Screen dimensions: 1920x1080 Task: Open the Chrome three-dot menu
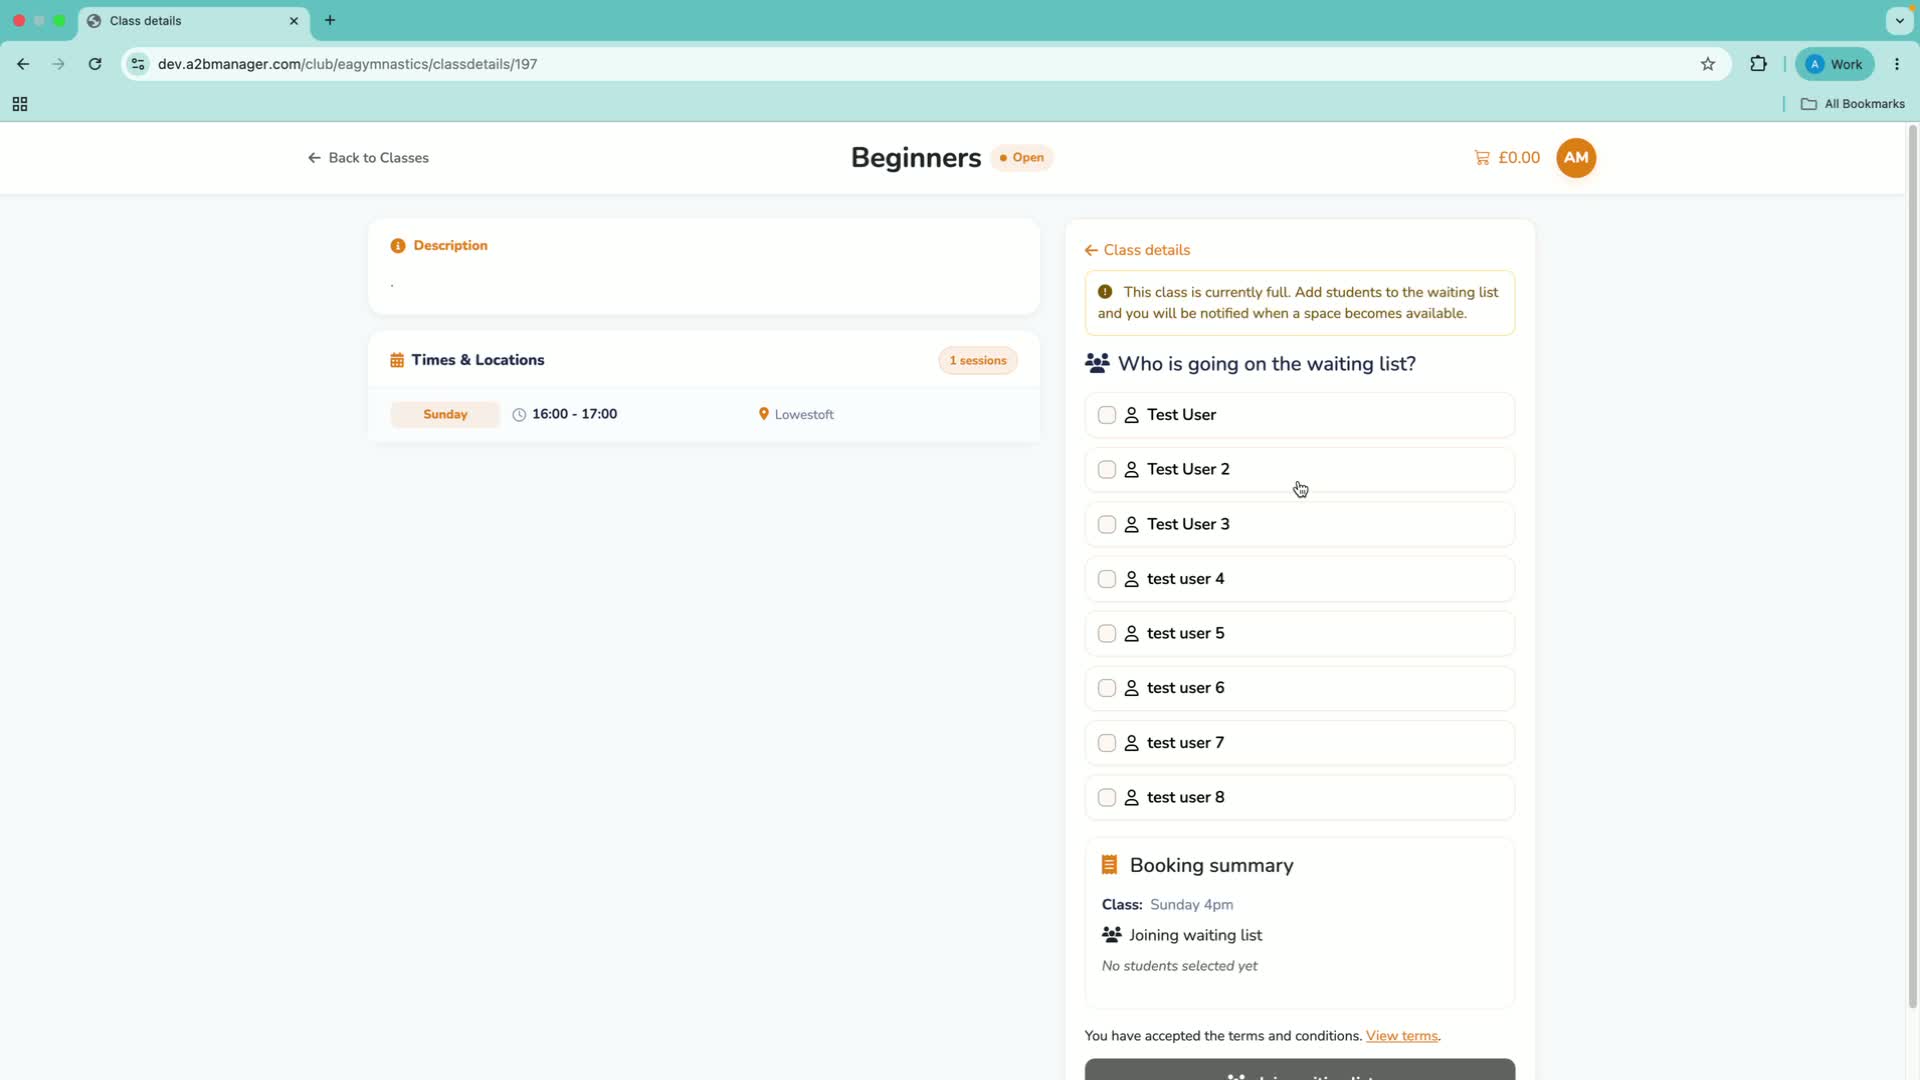(1897, 64)
